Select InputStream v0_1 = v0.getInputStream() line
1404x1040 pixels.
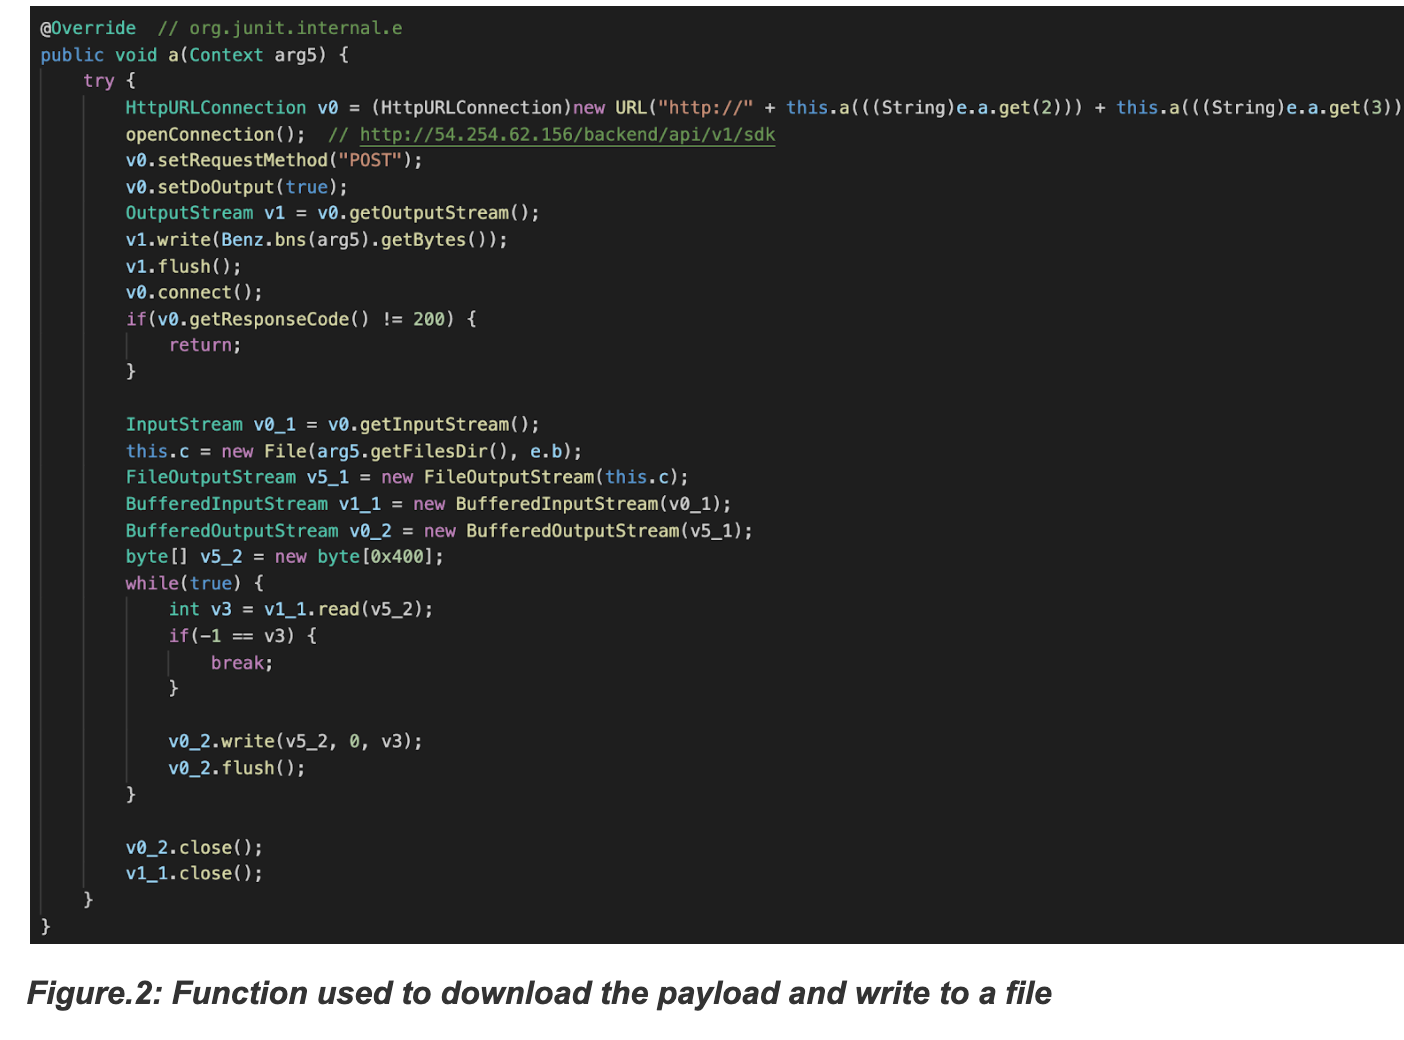[x=332, y=425]
